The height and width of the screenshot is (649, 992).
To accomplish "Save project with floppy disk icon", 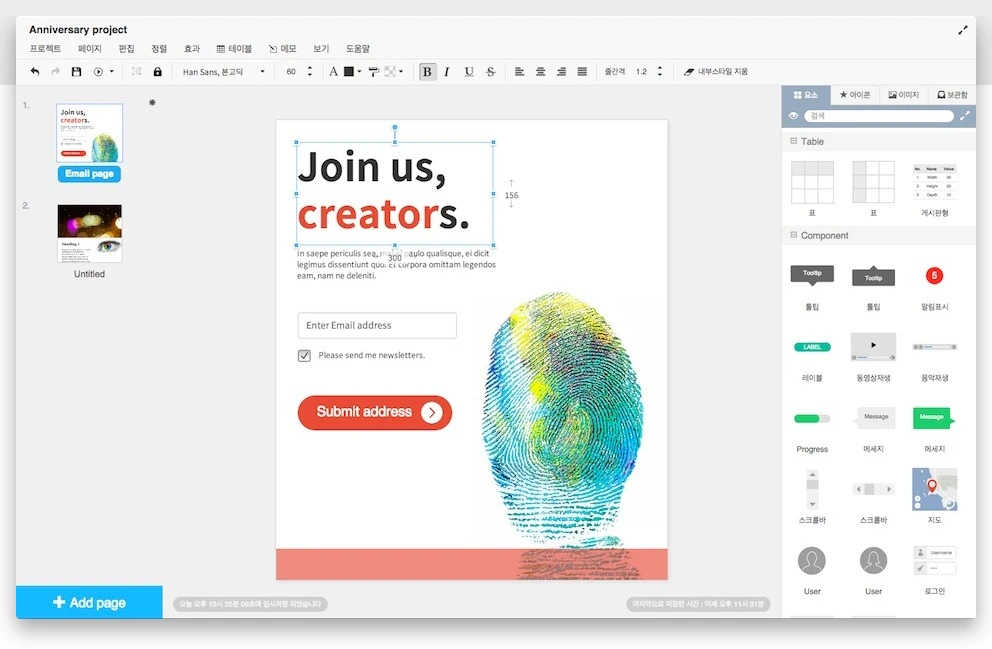I will tap(77, 71).
